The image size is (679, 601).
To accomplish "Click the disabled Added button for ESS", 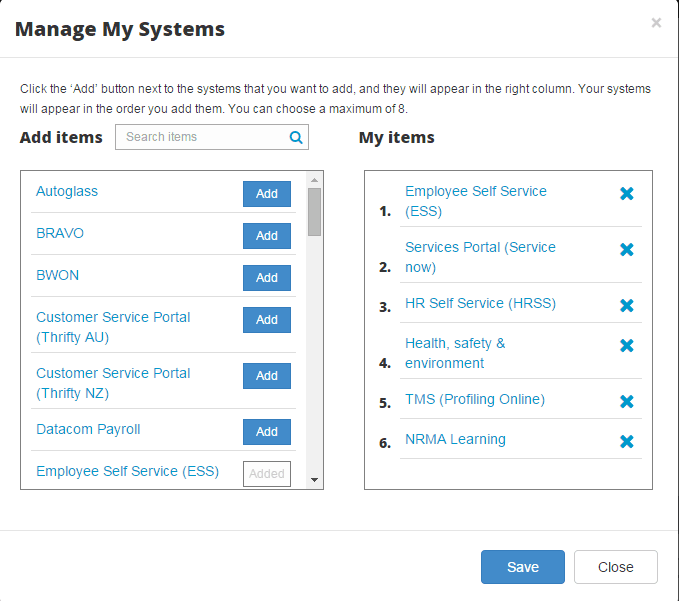I will coord(267,474).
